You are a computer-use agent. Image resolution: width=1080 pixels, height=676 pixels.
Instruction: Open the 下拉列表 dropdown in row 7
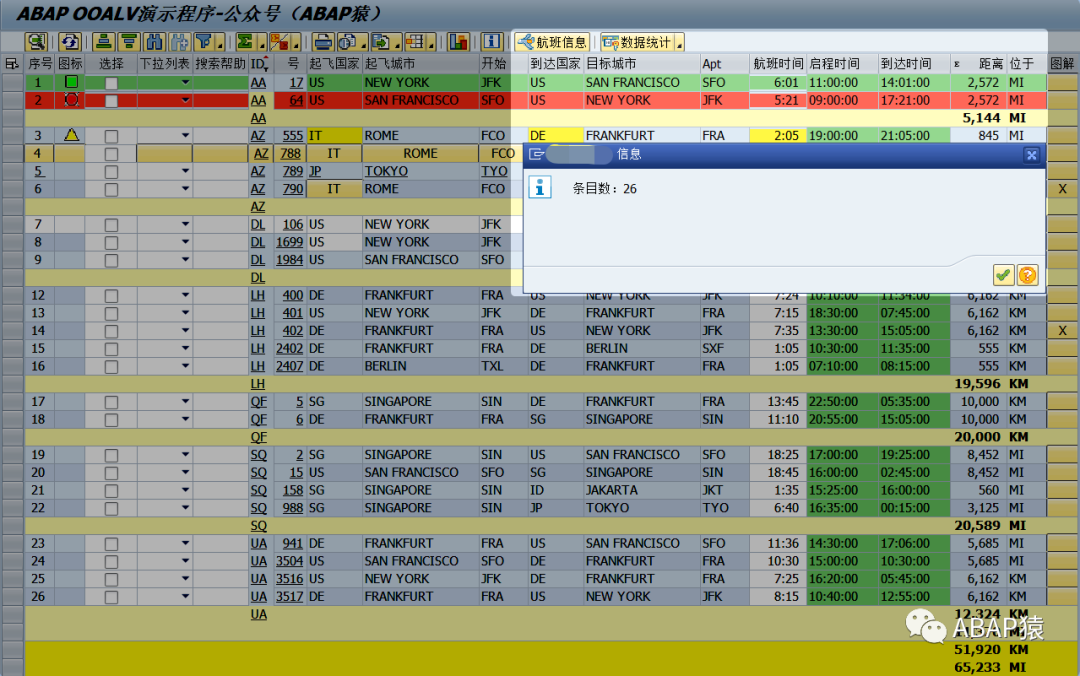coord(185,224)
